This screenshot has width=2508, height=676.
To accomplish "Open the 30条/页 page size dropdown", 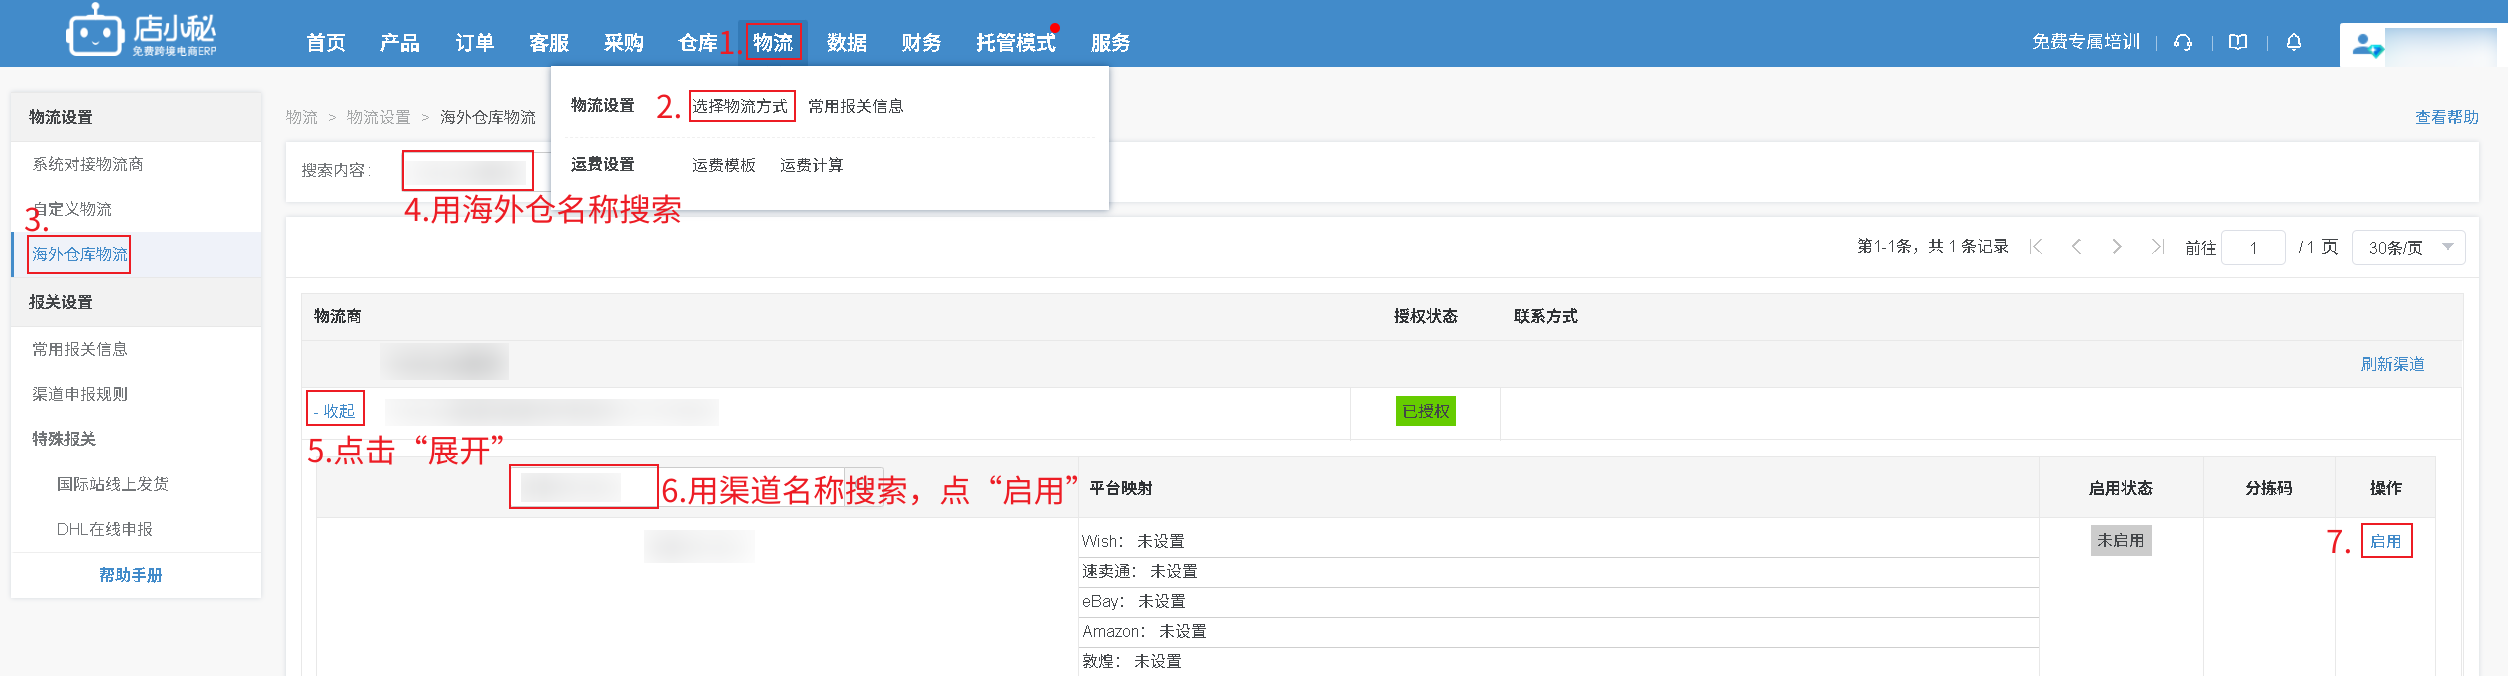I will (x=2408, y=247).
